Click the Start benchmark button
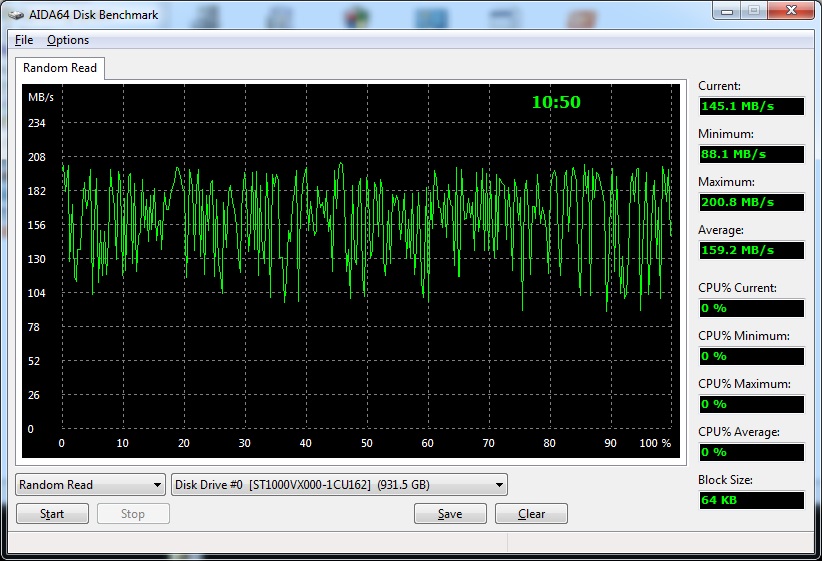Viewport: 822px width, 561px height. (52, 514)
